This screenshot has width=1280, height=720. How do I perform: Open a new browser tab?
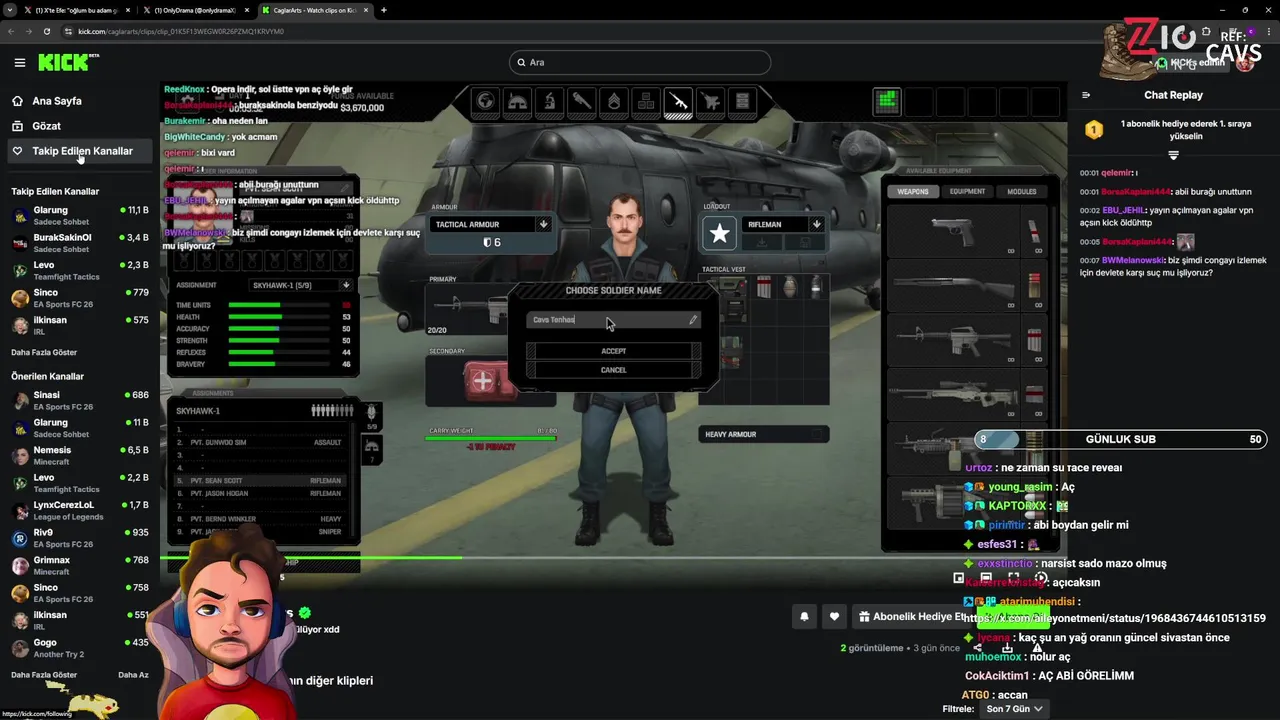[x=384, y=10]
